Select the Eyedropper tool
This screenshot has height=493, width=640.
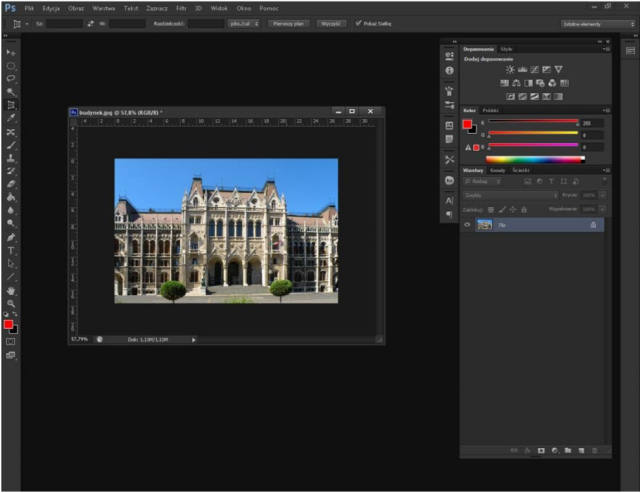tap(11, 118)
